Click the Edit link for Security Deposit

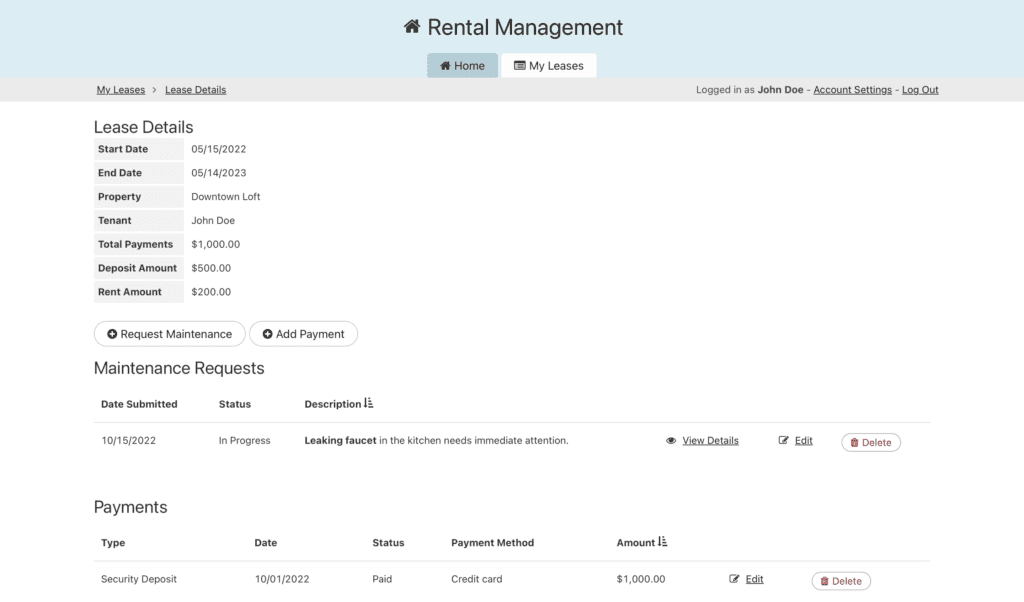(x=754, y=579)
